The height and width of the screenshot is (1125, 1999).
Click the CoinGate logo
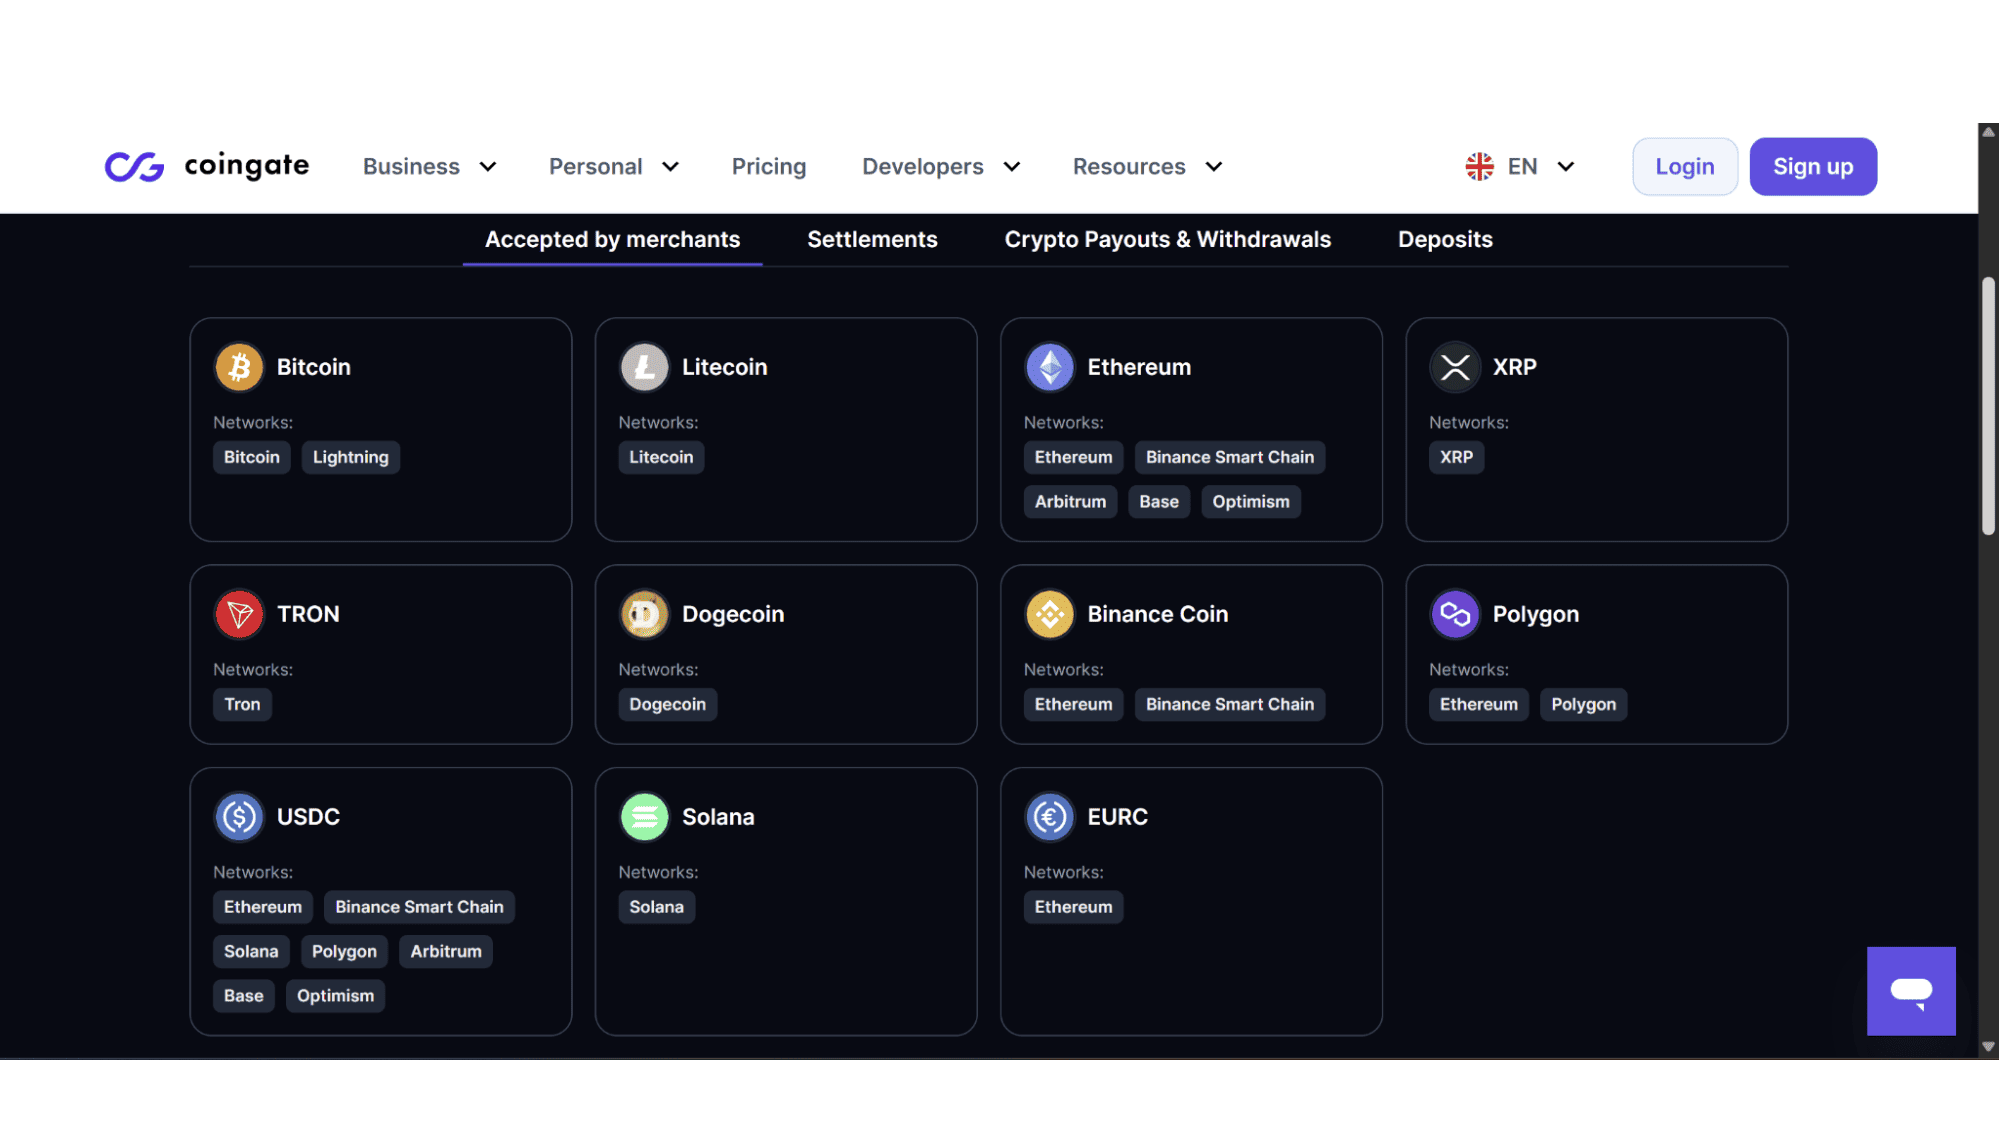click(207, 166)
